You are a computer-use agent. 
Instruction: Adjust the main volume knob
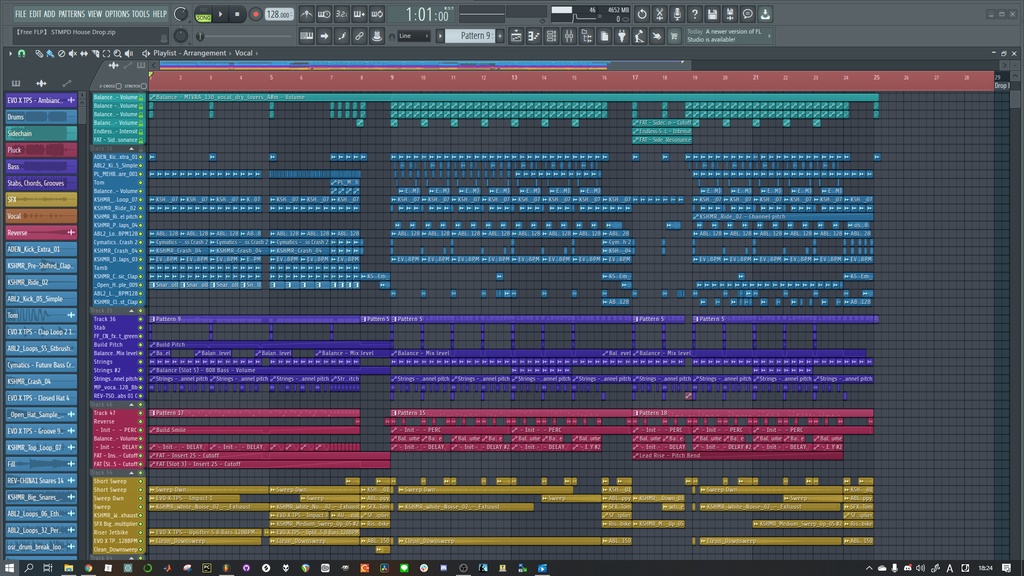coord(181,14)
